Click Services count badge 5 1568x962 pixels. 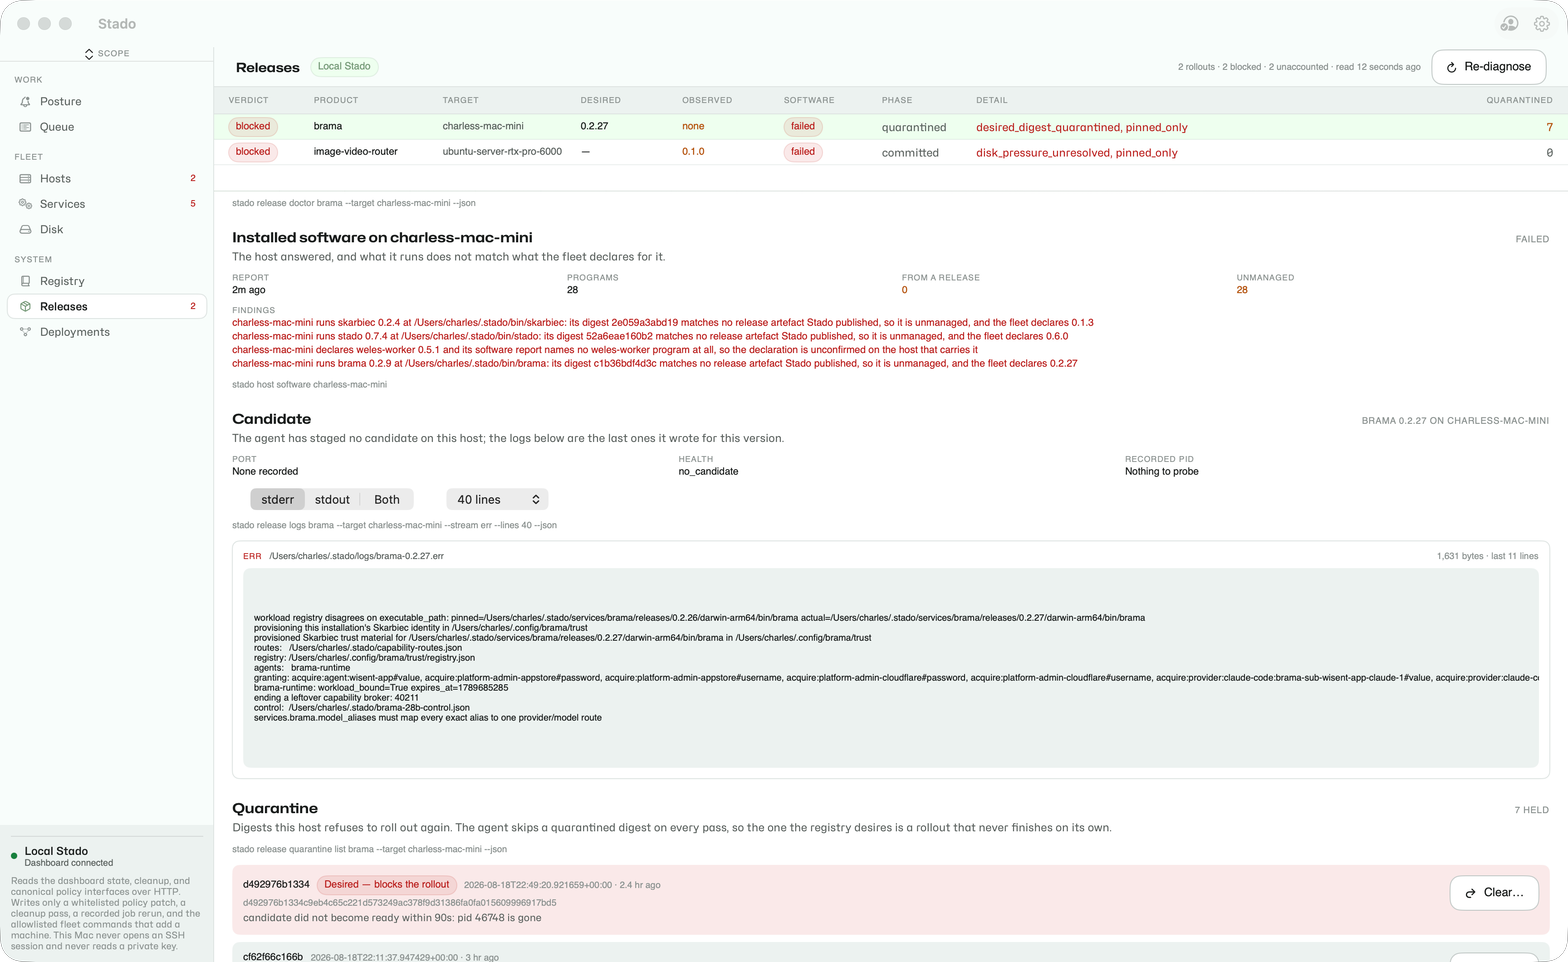pyautogui.click(x=193, y=204)
